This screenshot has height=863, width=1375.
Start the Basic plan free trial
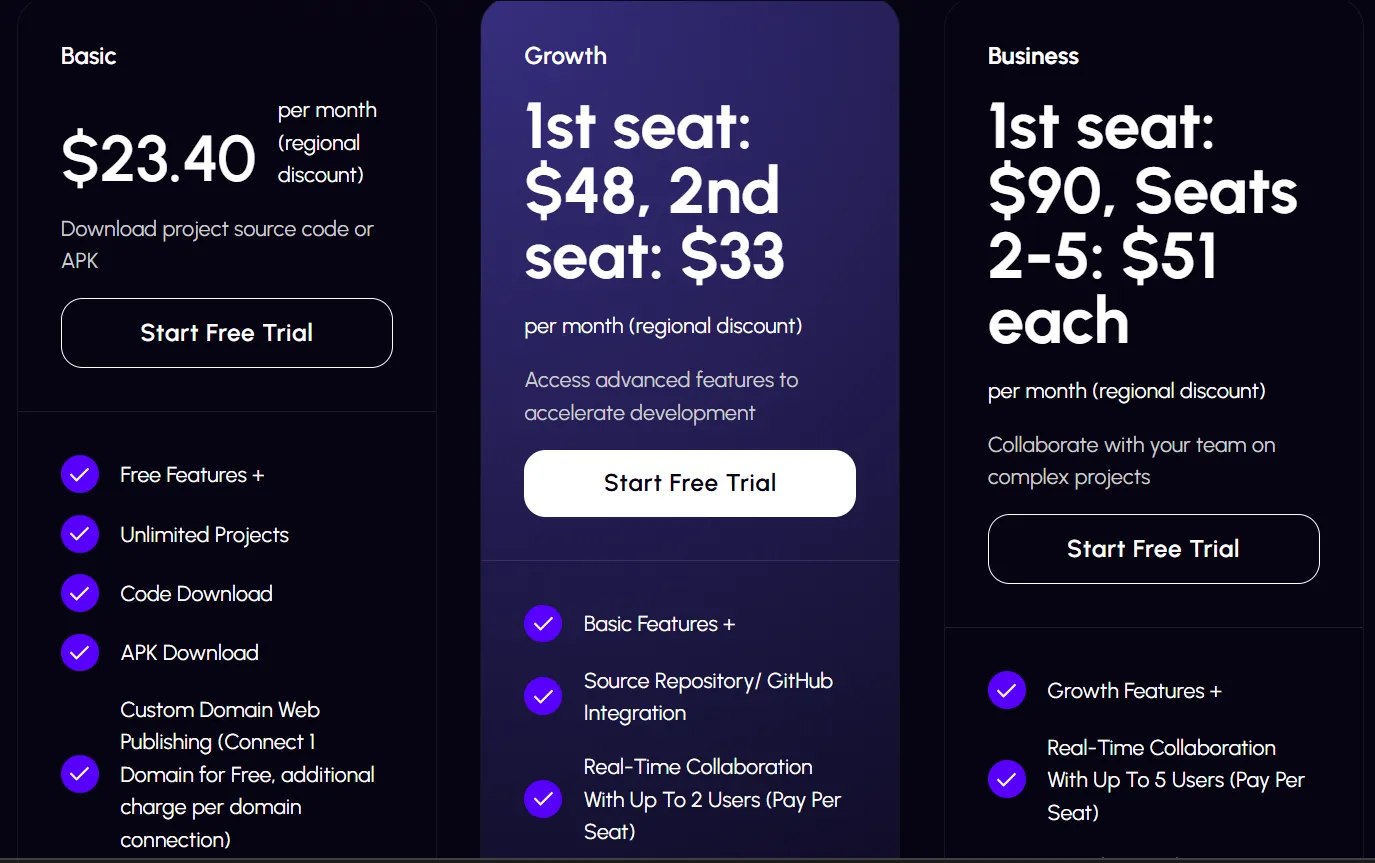(x=227, y=333)
